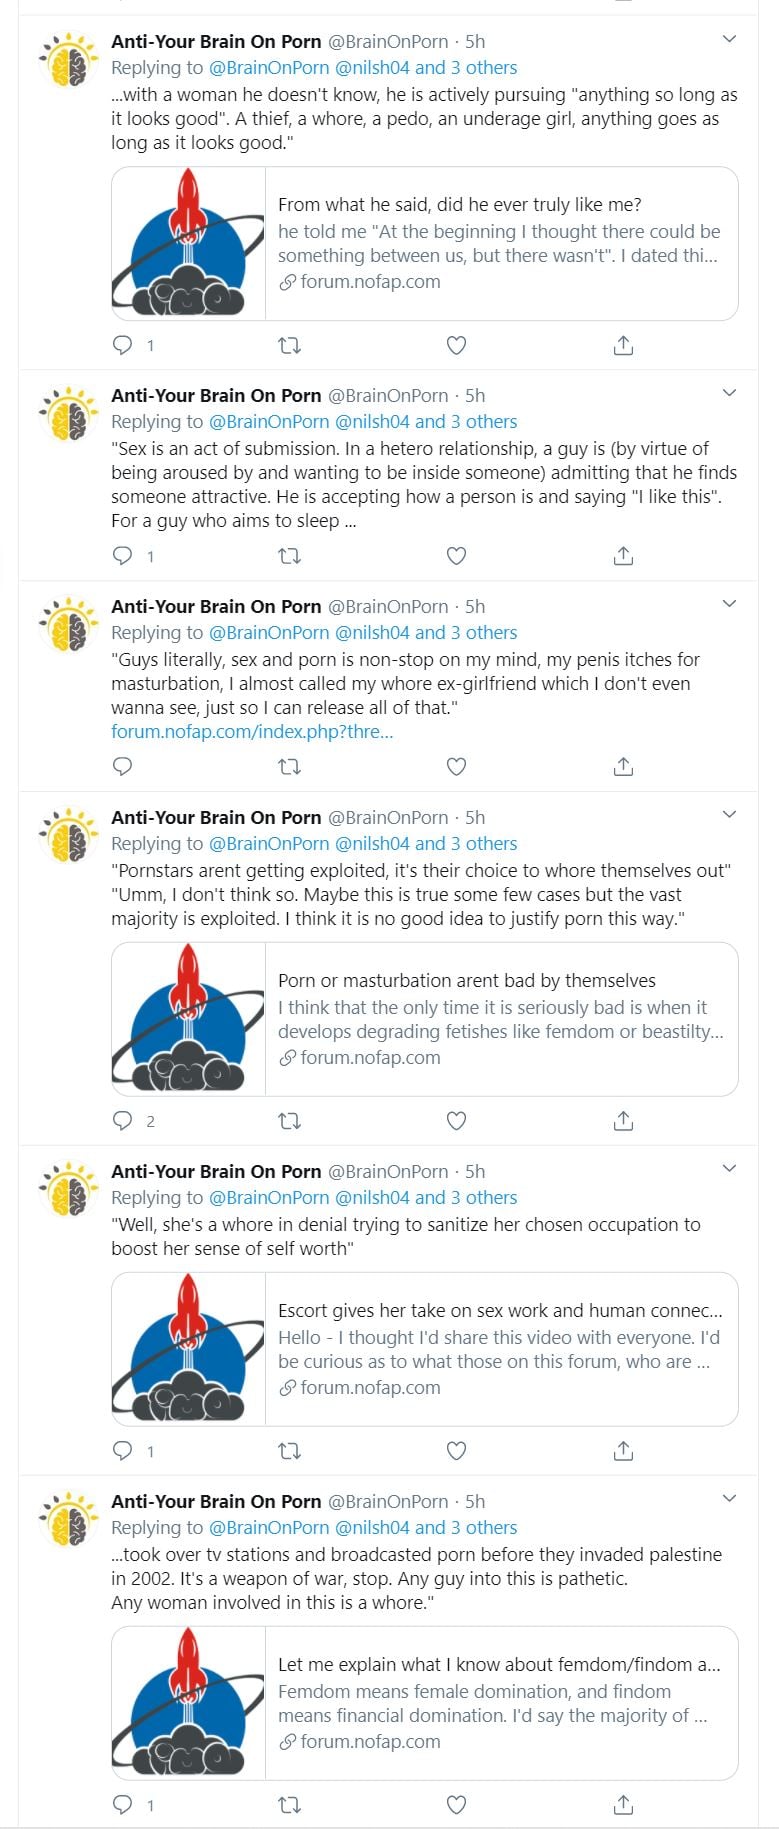Retweet the "Guys literally, sex and porn" tweet
The height and width of the screenshot is (1829, 779).
[289, 767]
